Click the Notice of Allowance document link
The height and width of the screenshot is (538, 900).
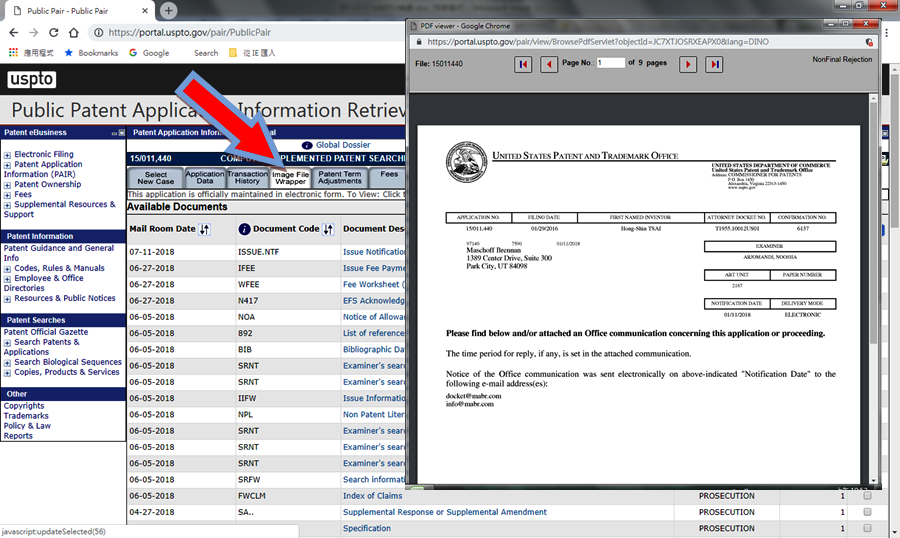click(374, 317)
